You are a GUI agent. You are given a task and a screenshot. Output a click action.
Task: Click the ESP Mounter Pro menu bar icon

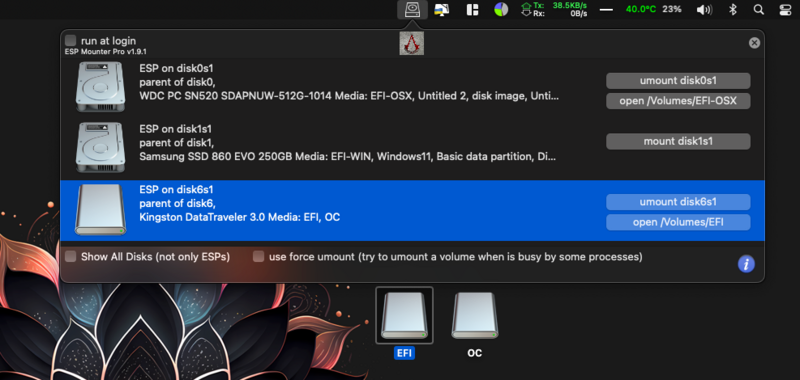coord(412,9)
